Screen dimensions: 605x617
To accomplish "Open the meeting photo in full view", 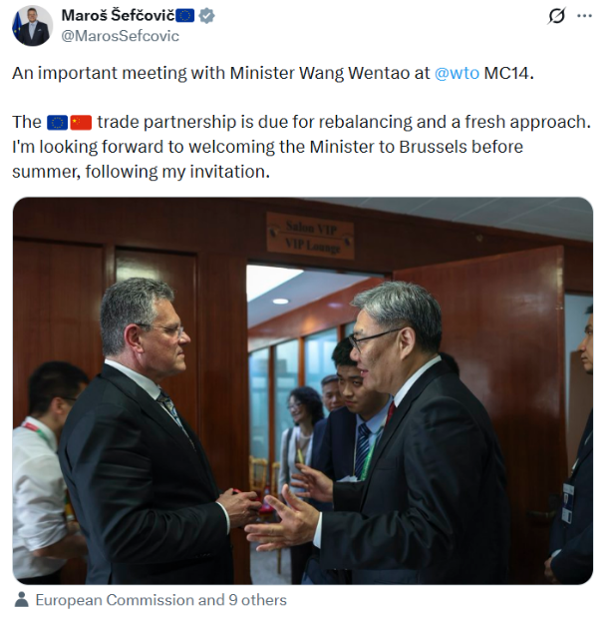I will (302, 390).
